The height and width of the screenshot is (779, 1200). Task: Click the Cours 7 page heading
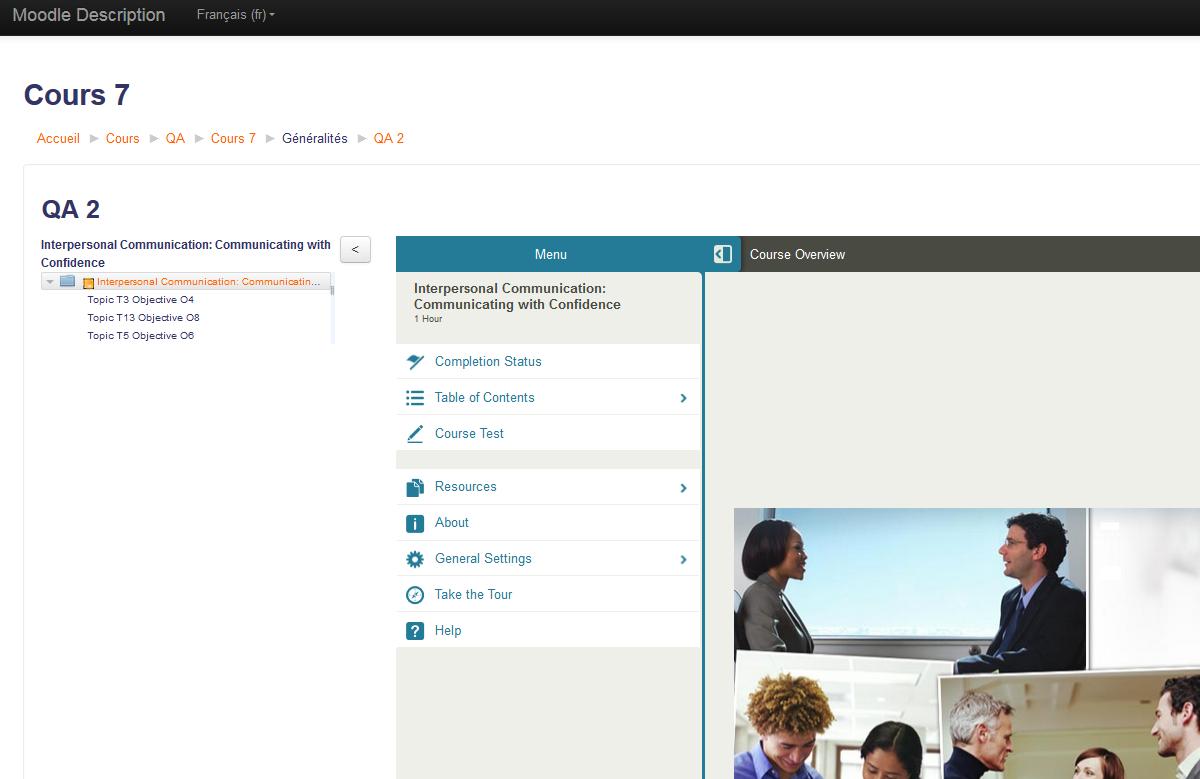(x=77, y=95)
